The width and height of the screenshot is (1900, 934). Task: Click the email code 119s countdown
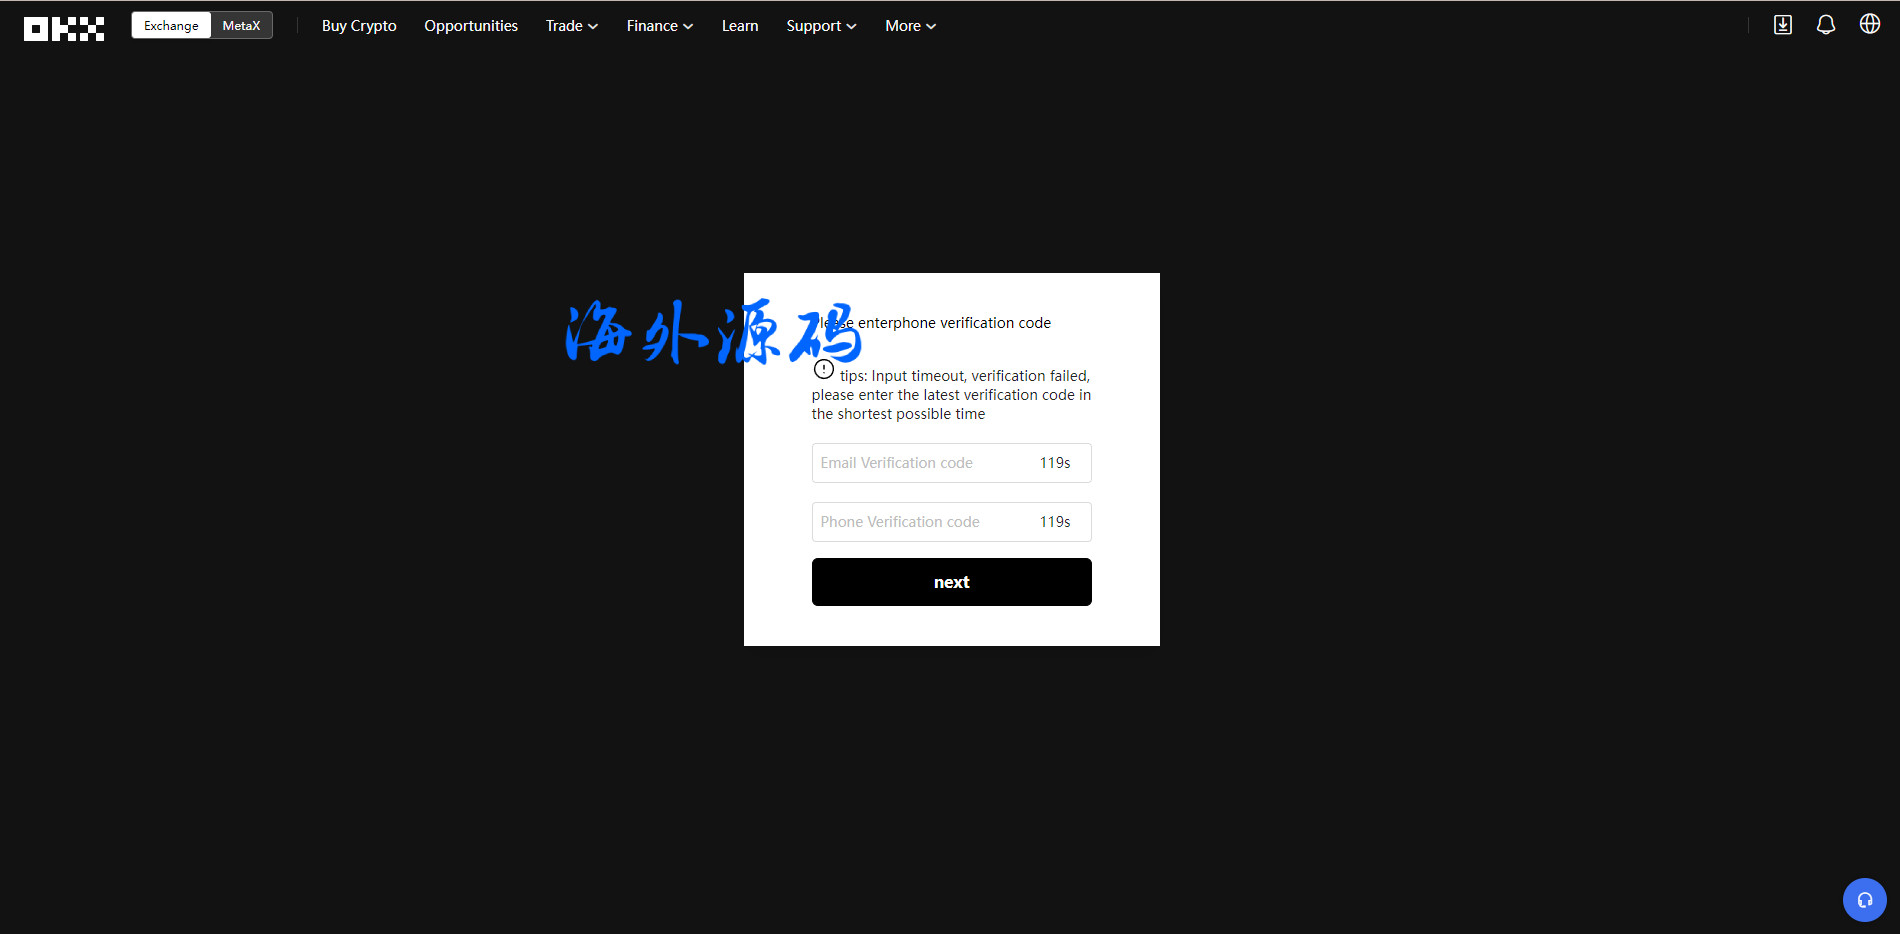click(x=1055, y=463)
